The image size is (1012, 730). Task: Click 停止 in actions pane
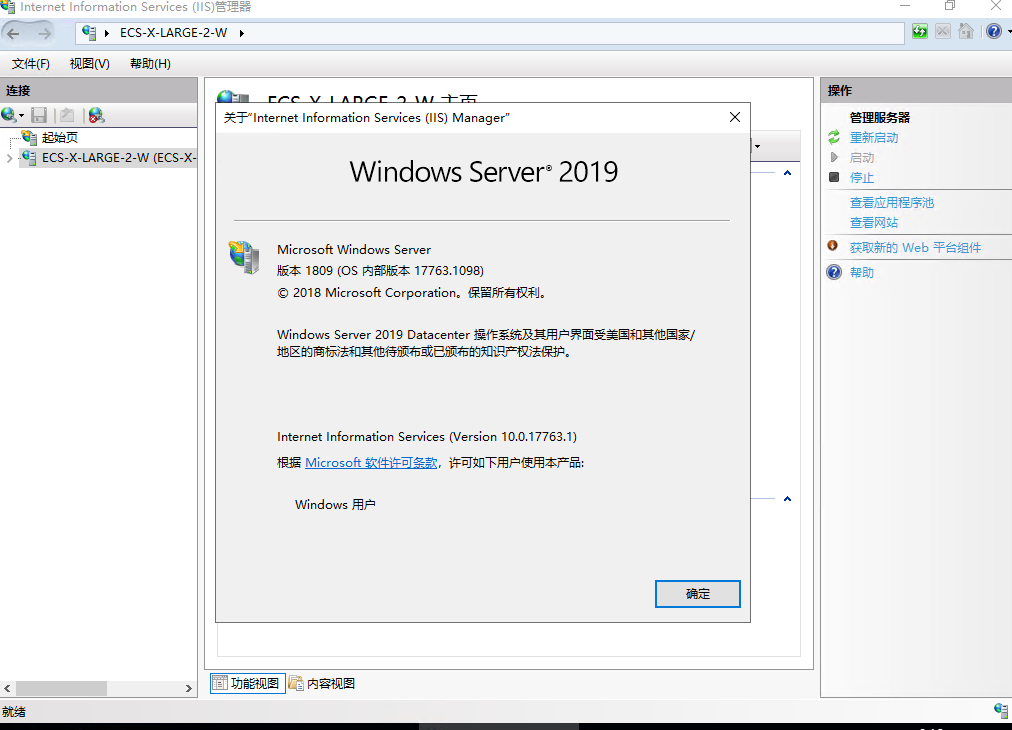coord(862,177)
